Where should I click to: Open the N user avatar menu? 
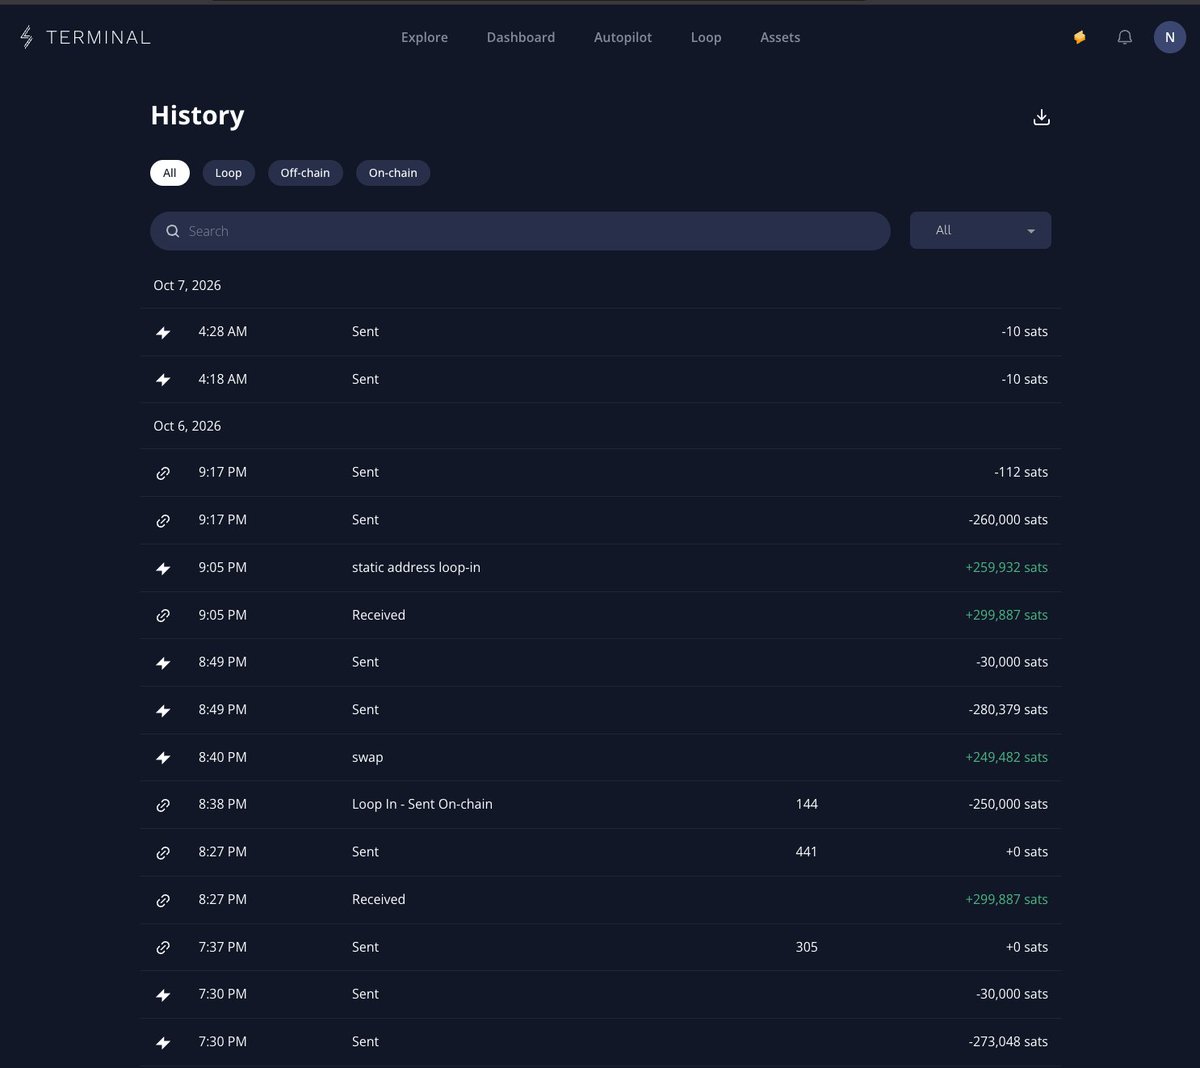click(x=1170, y=37)
